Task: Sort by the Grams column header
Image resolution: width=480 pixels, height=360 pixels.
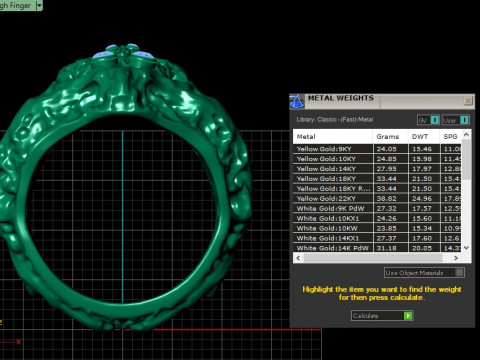Action: 390,137
